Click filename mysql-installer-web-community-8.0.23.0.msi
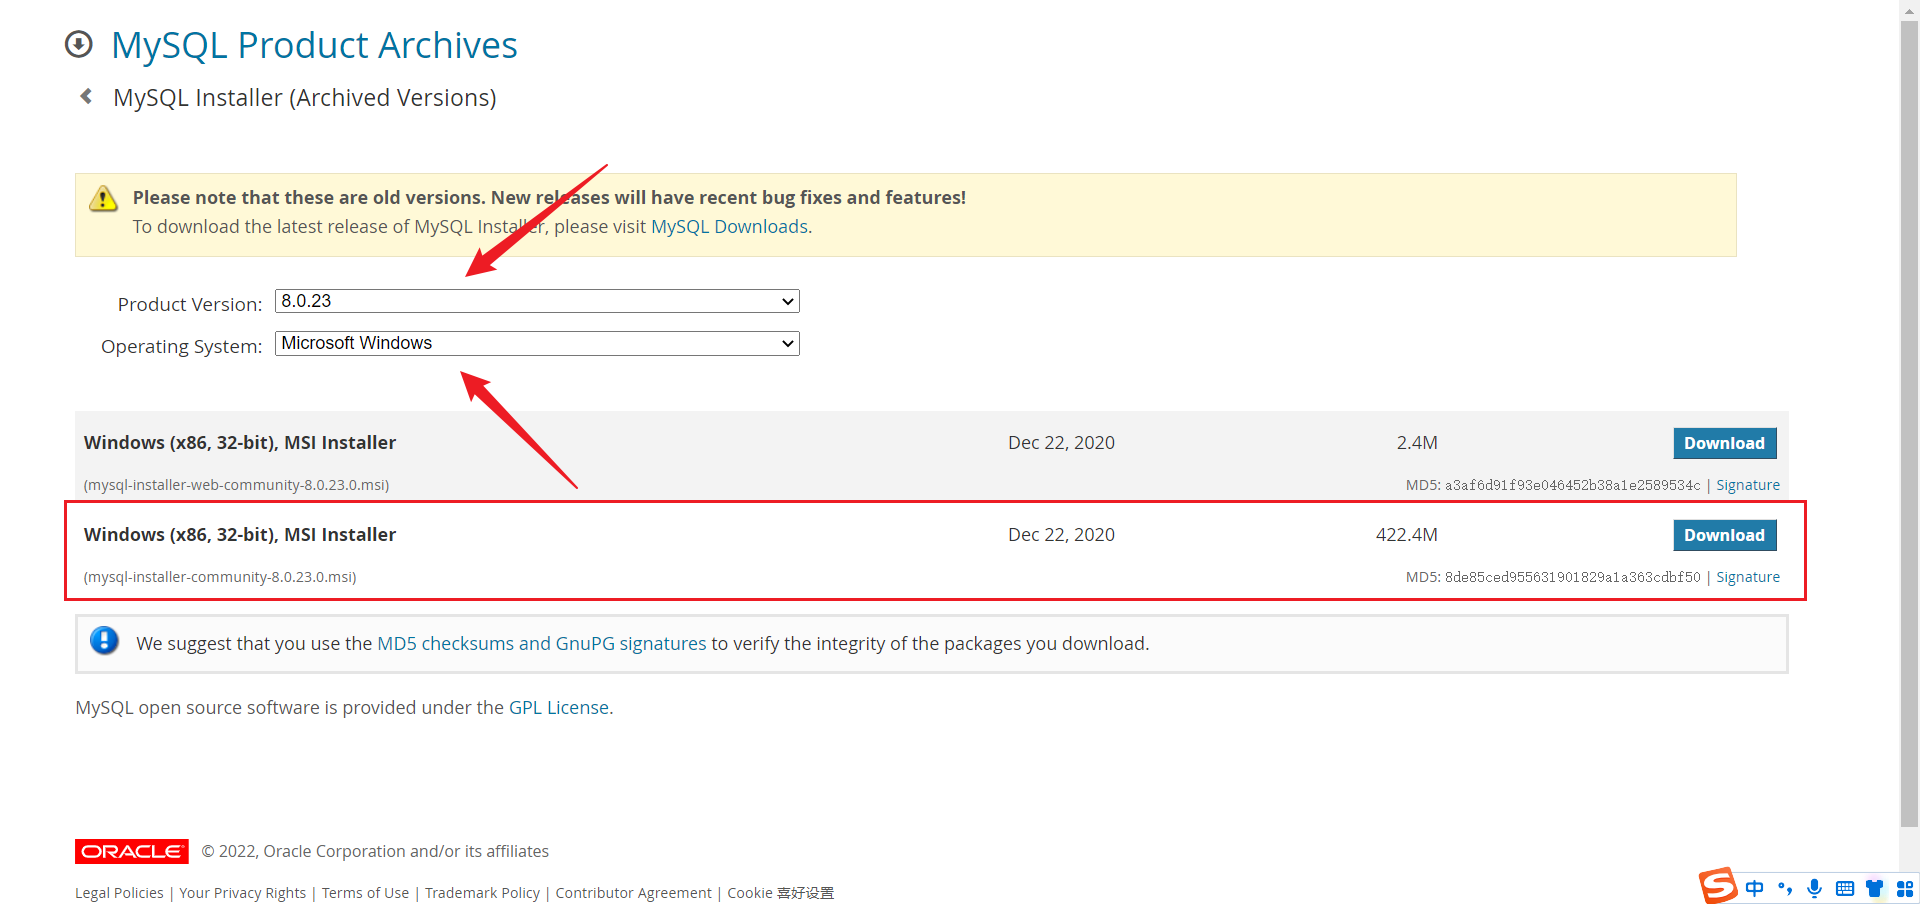This screenshot has height=904, width=1920. click(236, 485)
